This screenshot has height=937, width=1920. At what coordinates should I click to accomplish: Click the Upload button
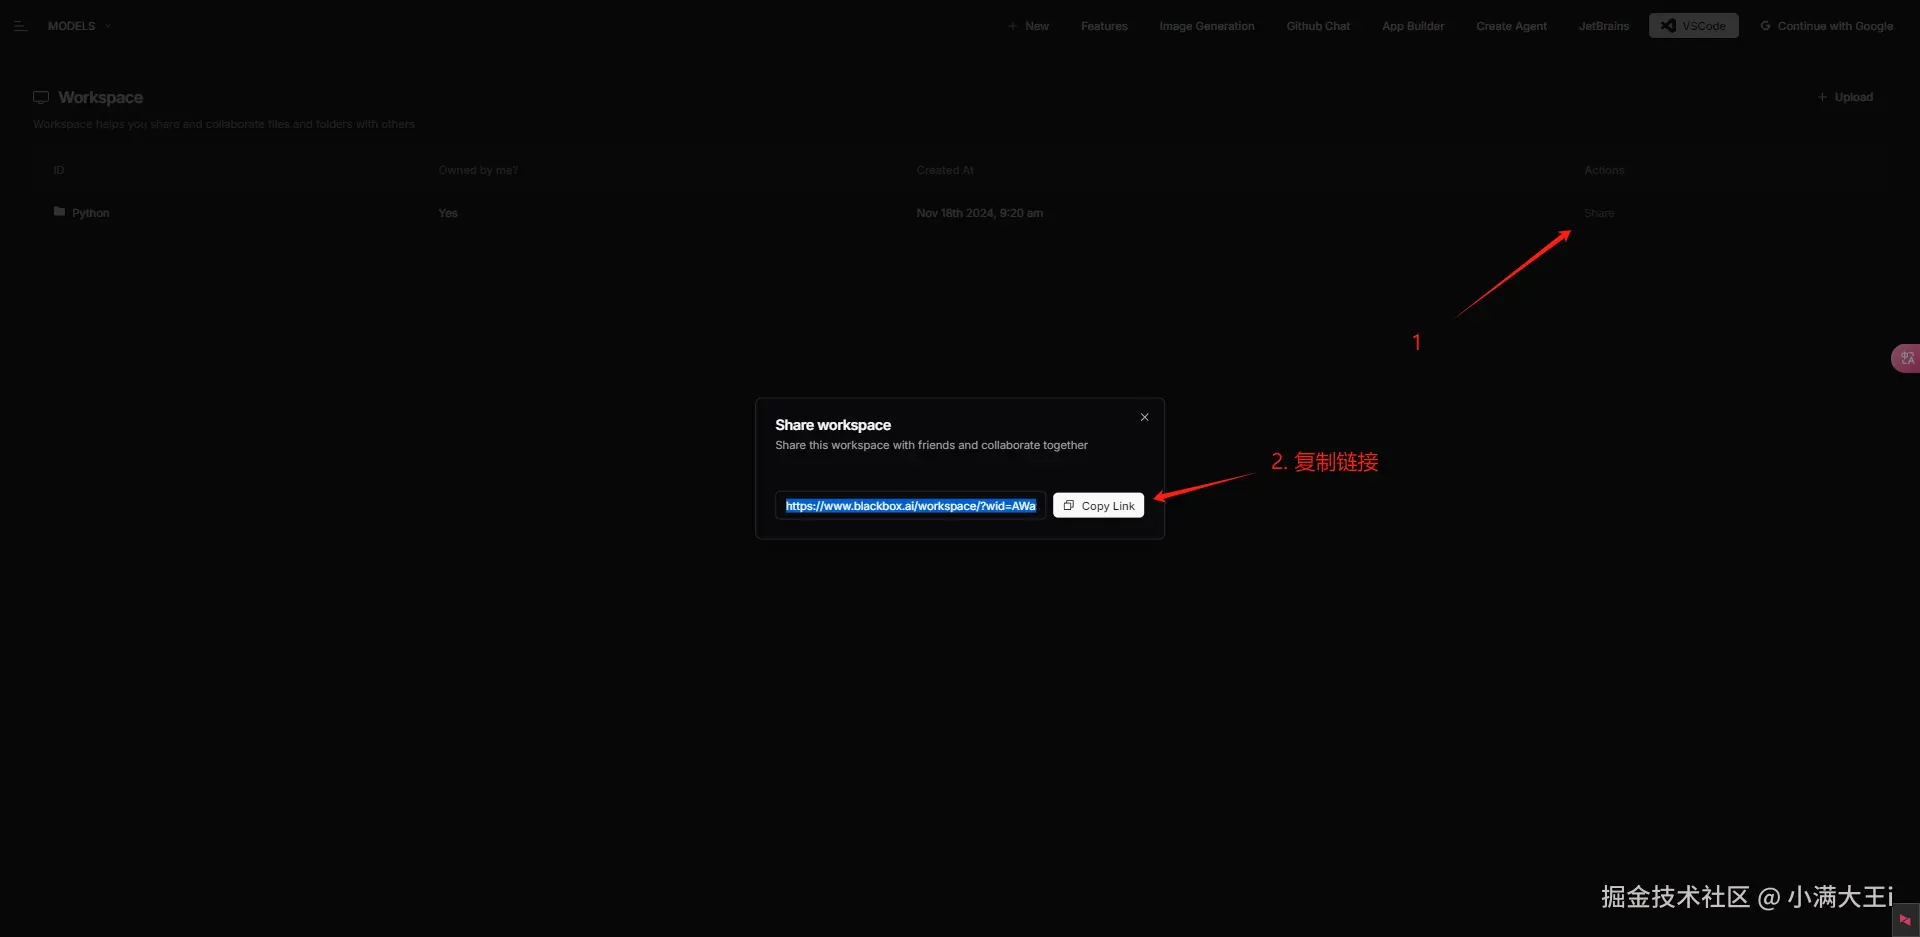click(x=1845, y=97)
